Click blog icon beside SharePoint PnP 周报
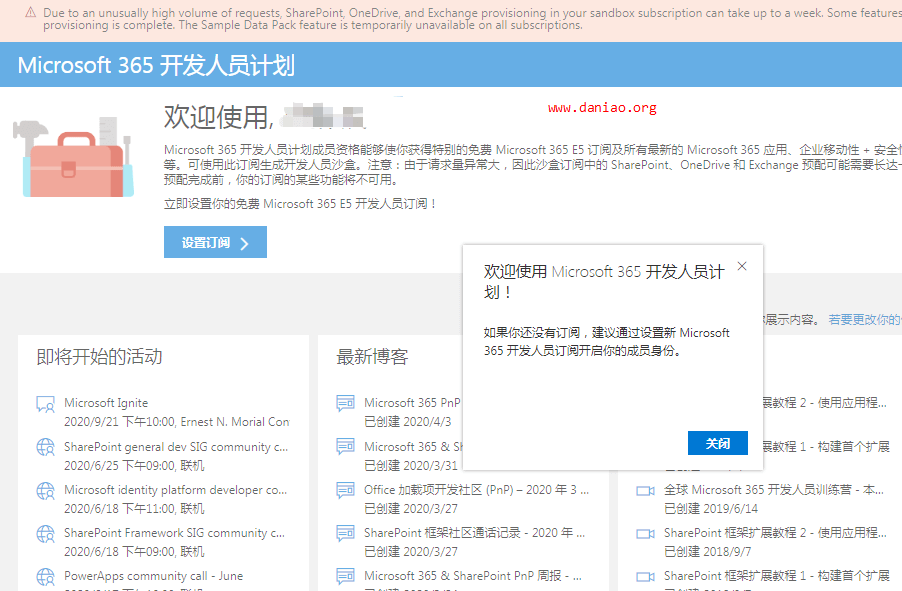 coord(345,576)
